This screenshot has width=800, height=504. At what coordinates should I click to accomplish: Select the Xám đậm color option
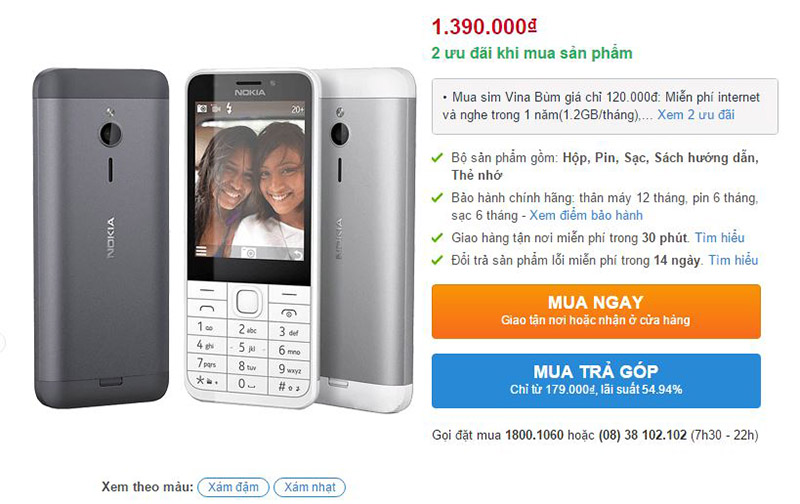pos(233,487)
